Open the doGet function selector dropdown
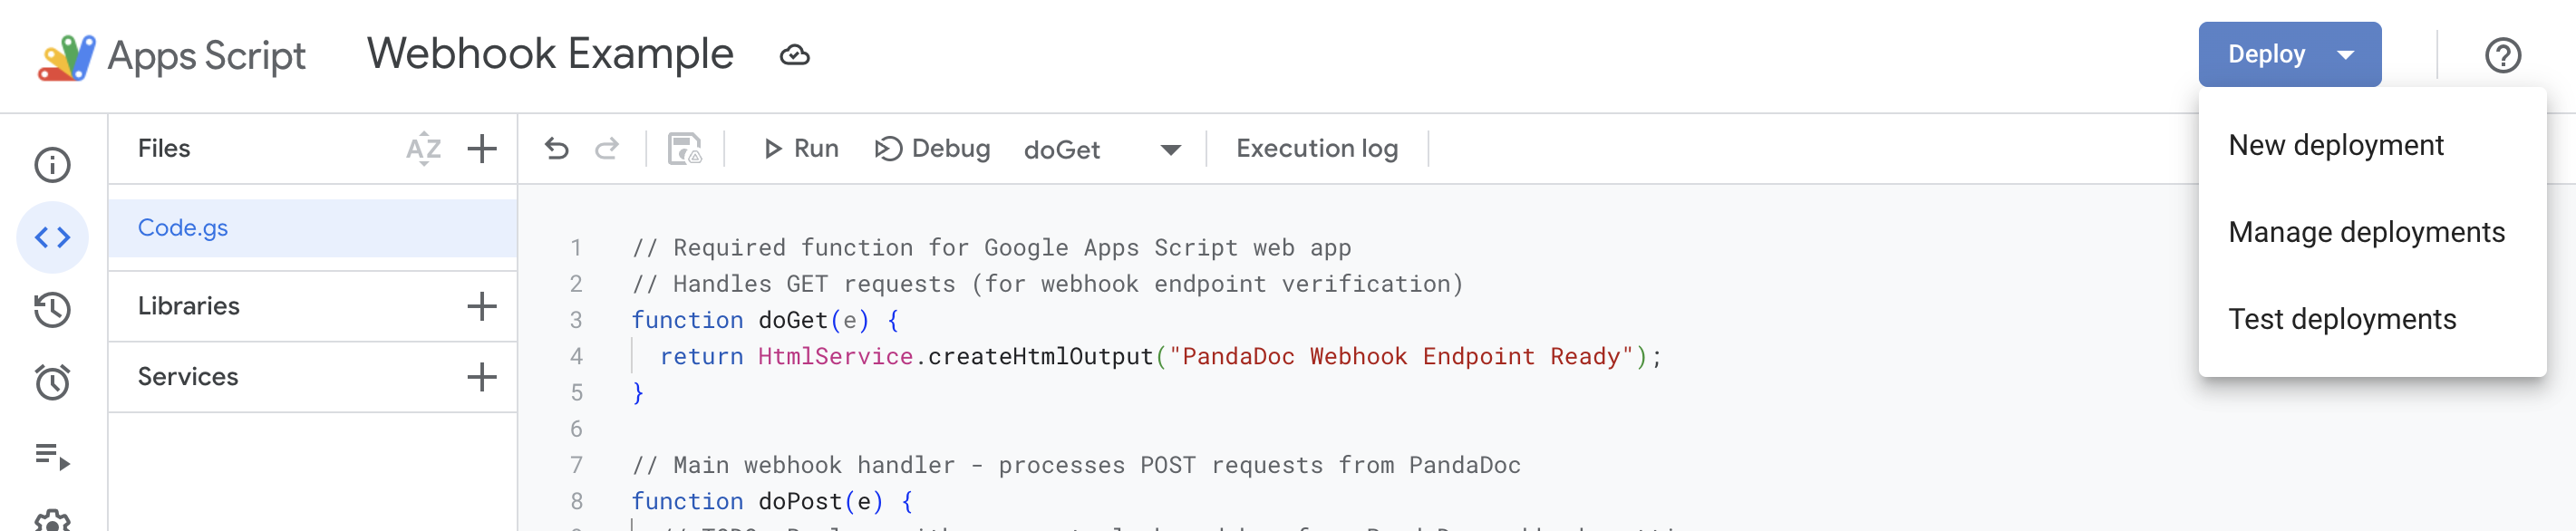 pyautogui.click(x=1102, y=150)
